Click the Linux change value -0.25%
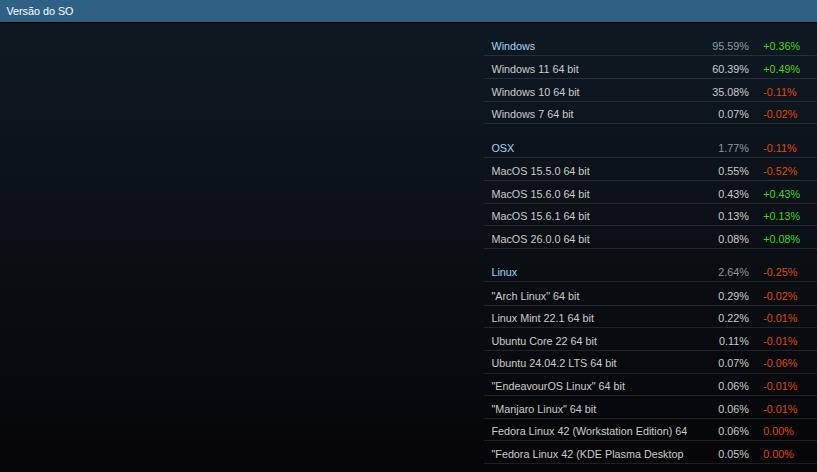817x472 pixels. 780,272
